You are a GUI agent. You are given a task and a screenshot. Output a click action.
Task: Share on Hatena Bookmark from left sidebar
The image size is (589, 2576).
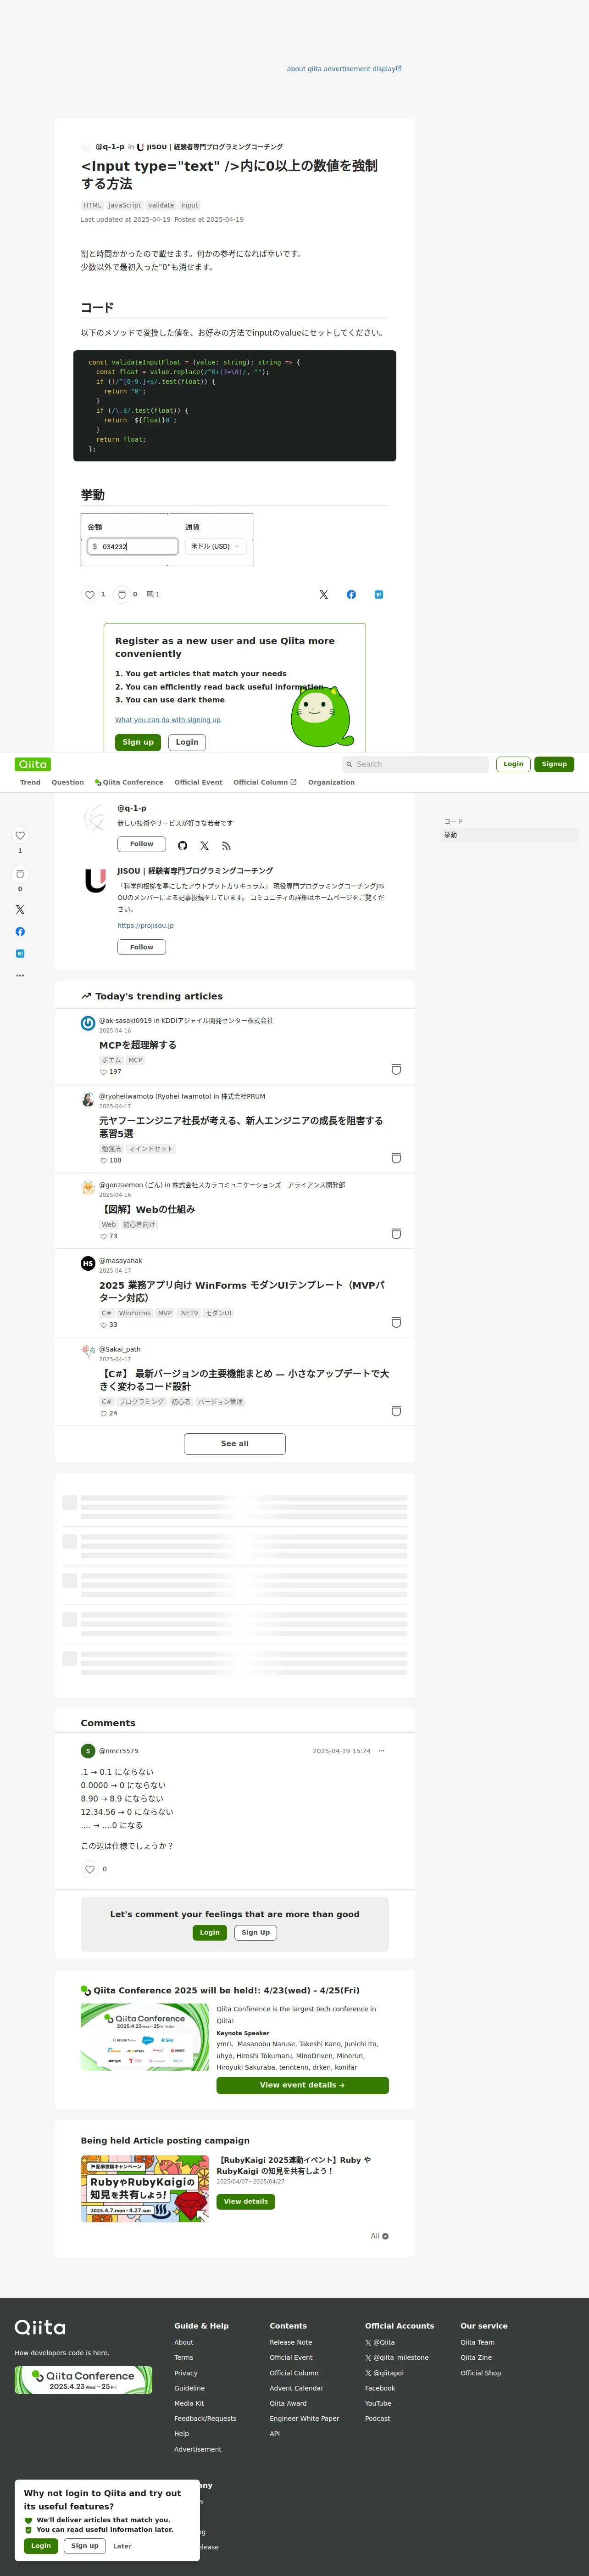click(x=20, y=954)
